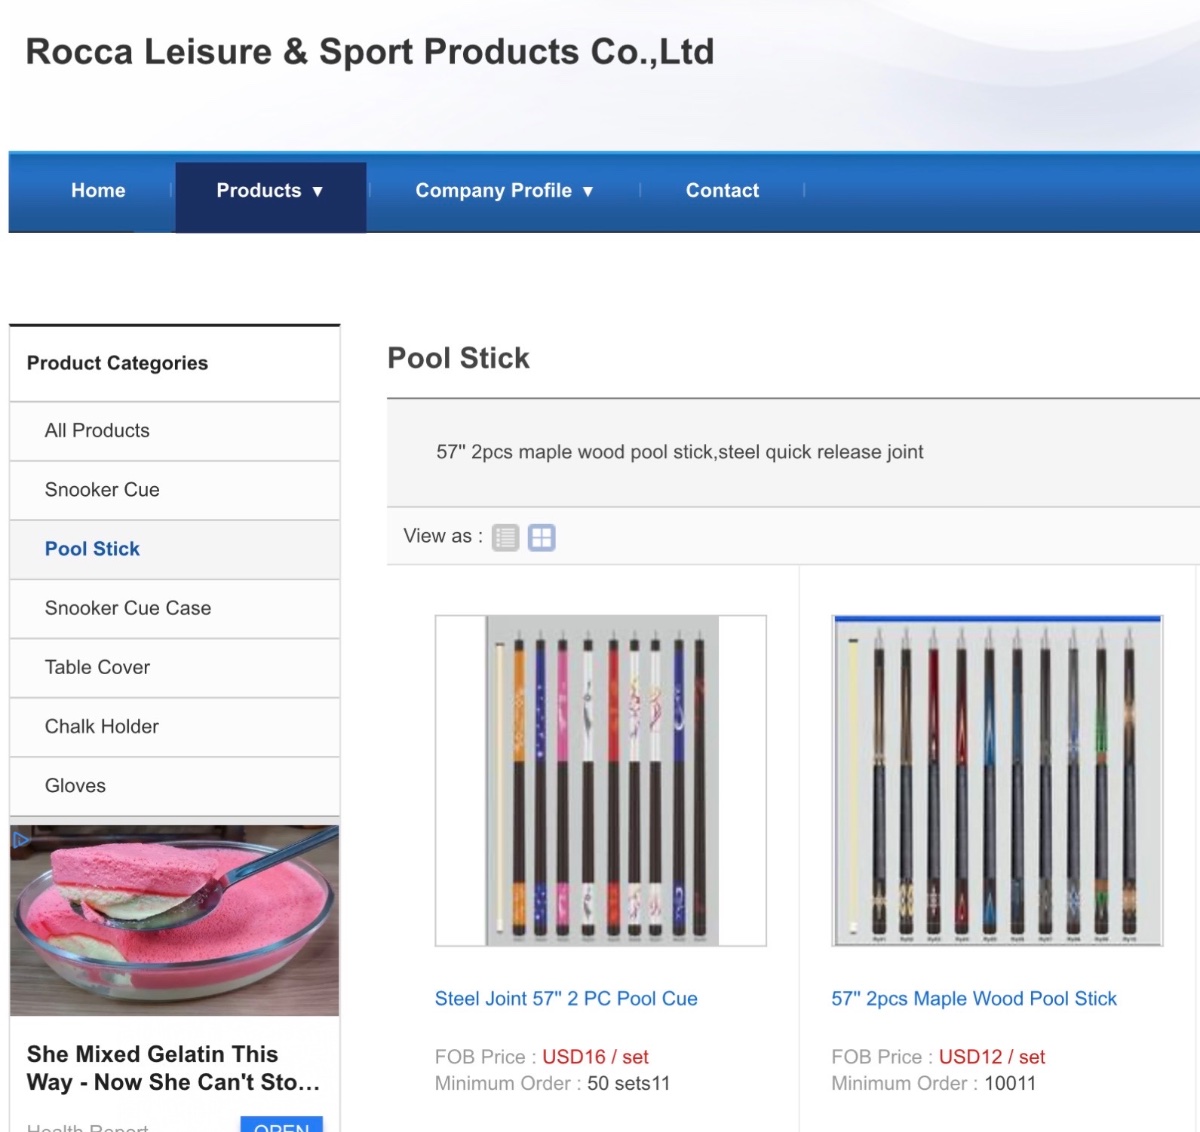Click the pink gelatin ad image
Image resolution: width=1200 pixels, height=1132 pixels.
(175, 920)
